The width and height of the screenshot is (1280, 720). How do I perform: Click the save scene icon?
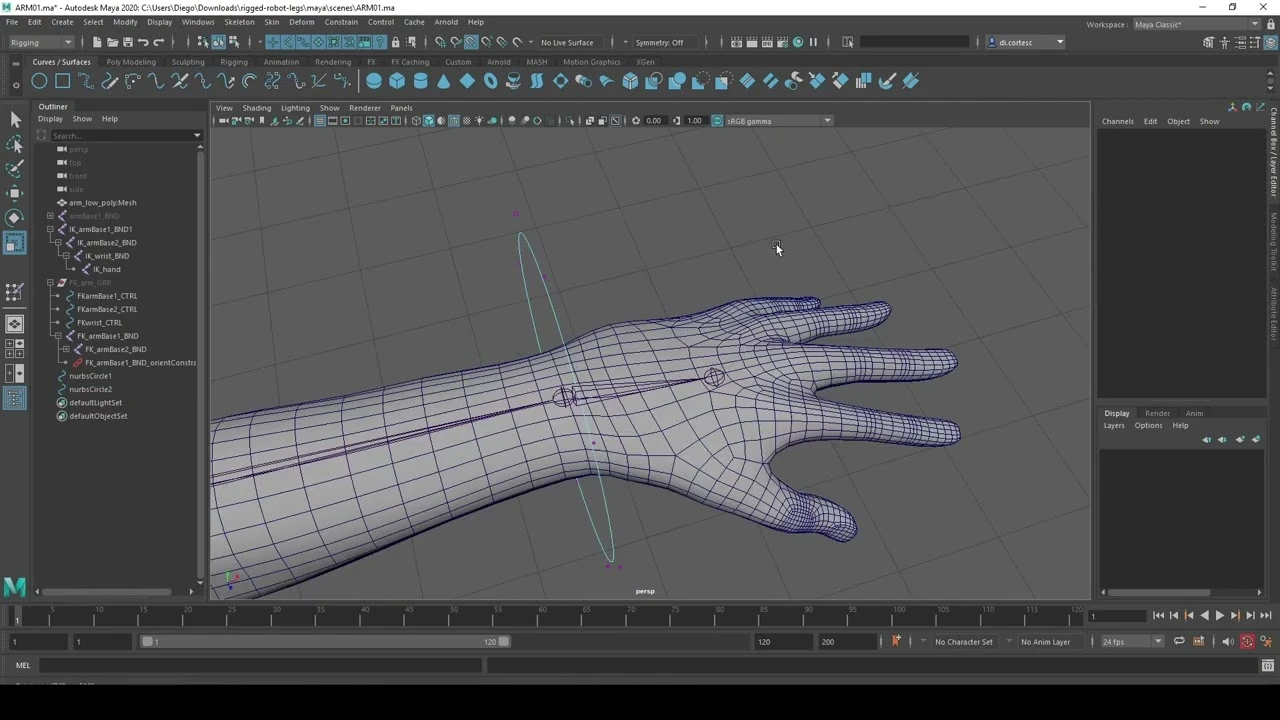(127, 42)
